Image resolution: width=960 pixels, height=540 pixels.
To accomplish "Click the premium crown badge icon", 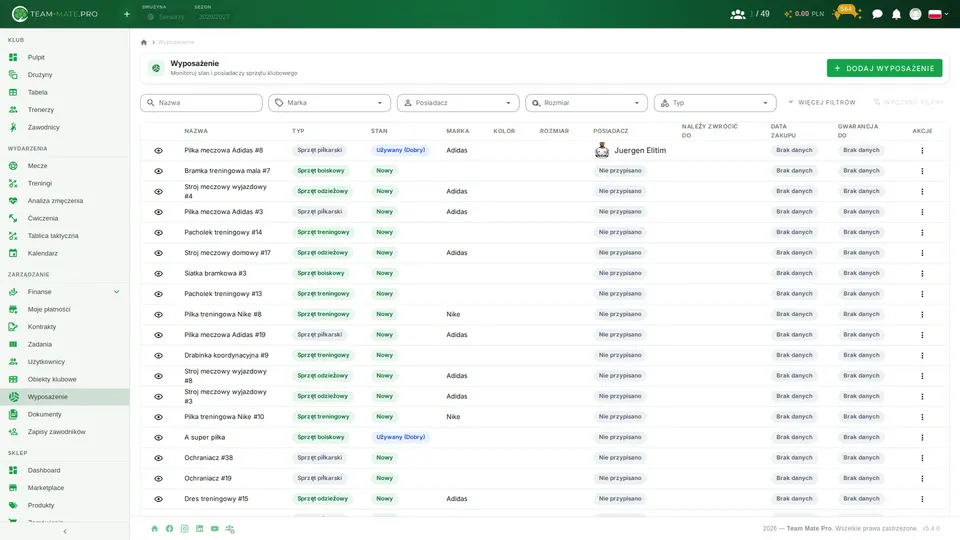I will coord(847,13).
